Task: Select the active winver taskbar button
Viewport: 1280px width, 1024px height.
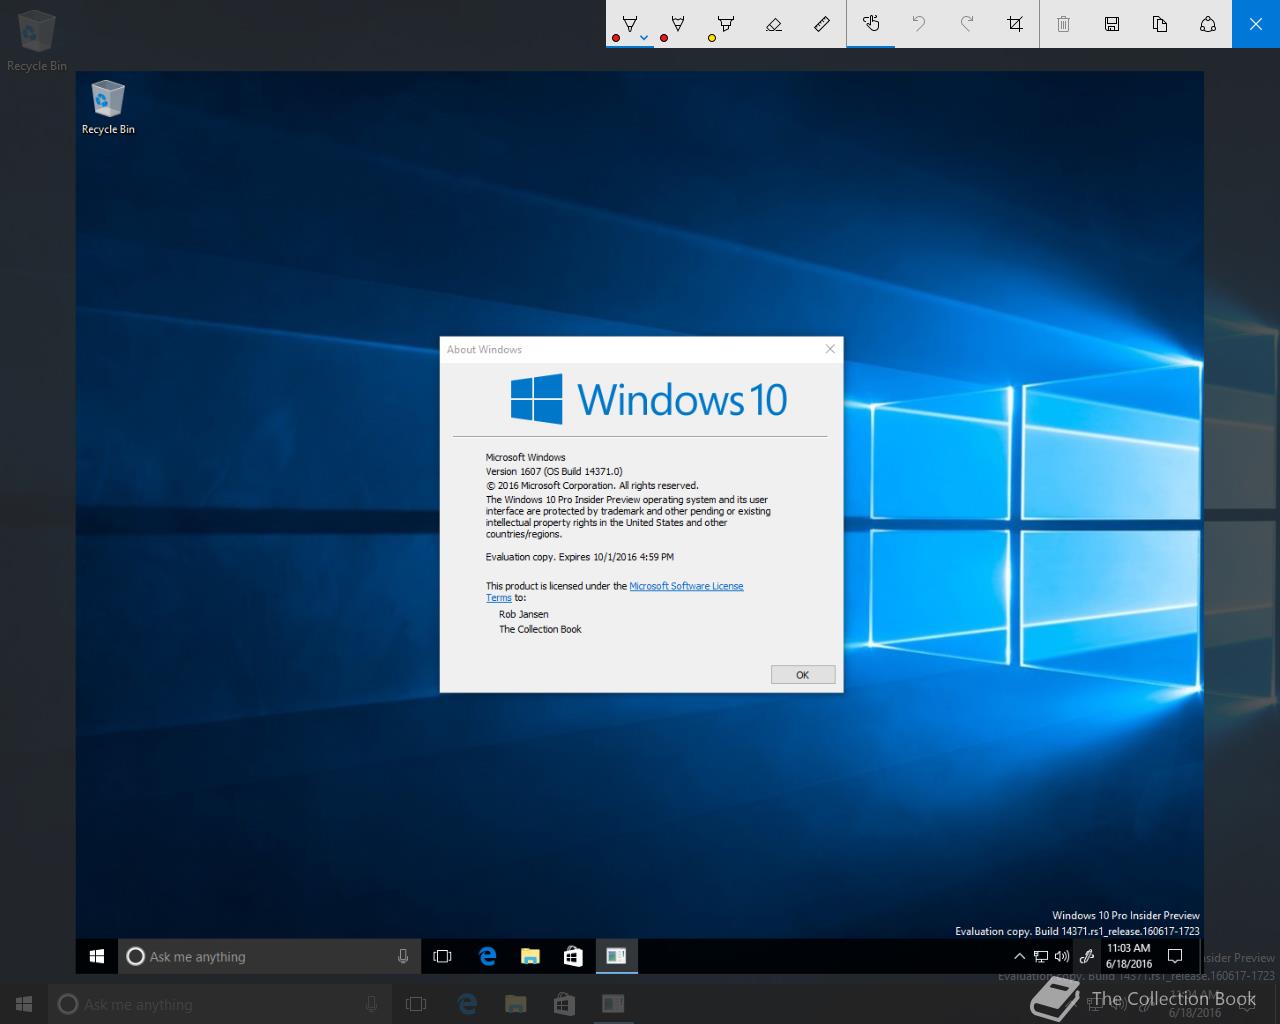Action: click(x=616, y=956)
